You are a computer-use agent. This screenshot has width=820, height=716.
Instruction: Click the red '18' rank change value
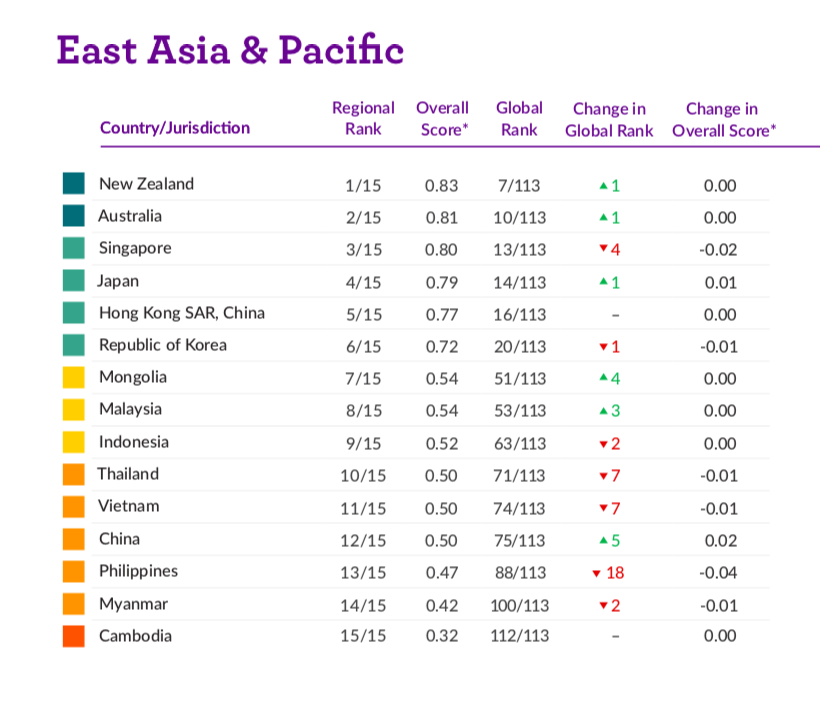point(615,573)
